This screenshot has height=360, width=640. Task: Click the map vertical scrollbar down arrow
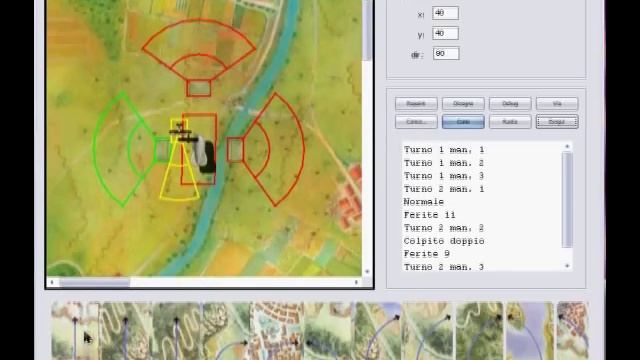(x=367, y=271)
